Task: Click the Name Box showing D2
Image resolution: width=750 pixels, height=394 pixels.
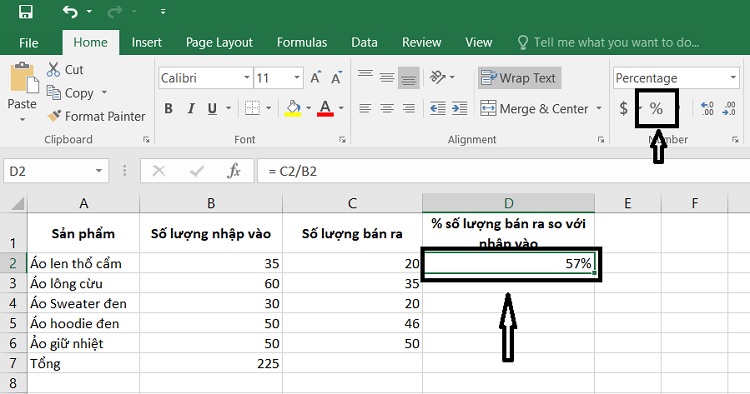Action: tap(56, 171)
